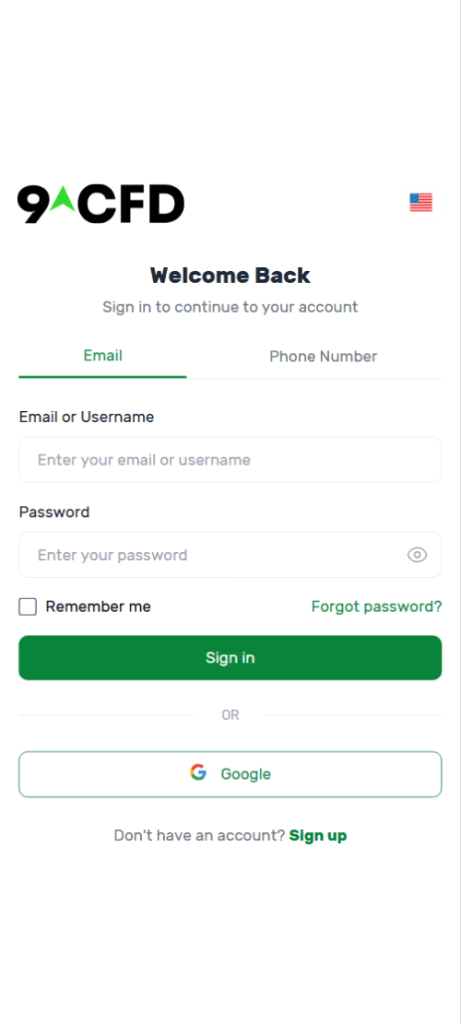Click the colorful Google G logo

[199, 773]
